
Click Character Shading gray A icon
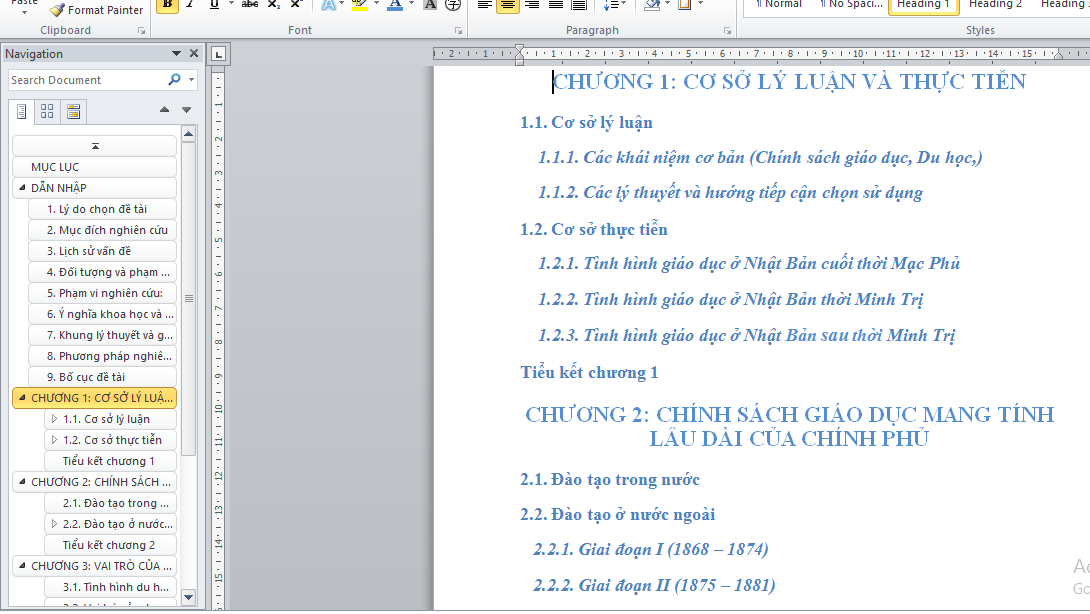pos(430,4)
